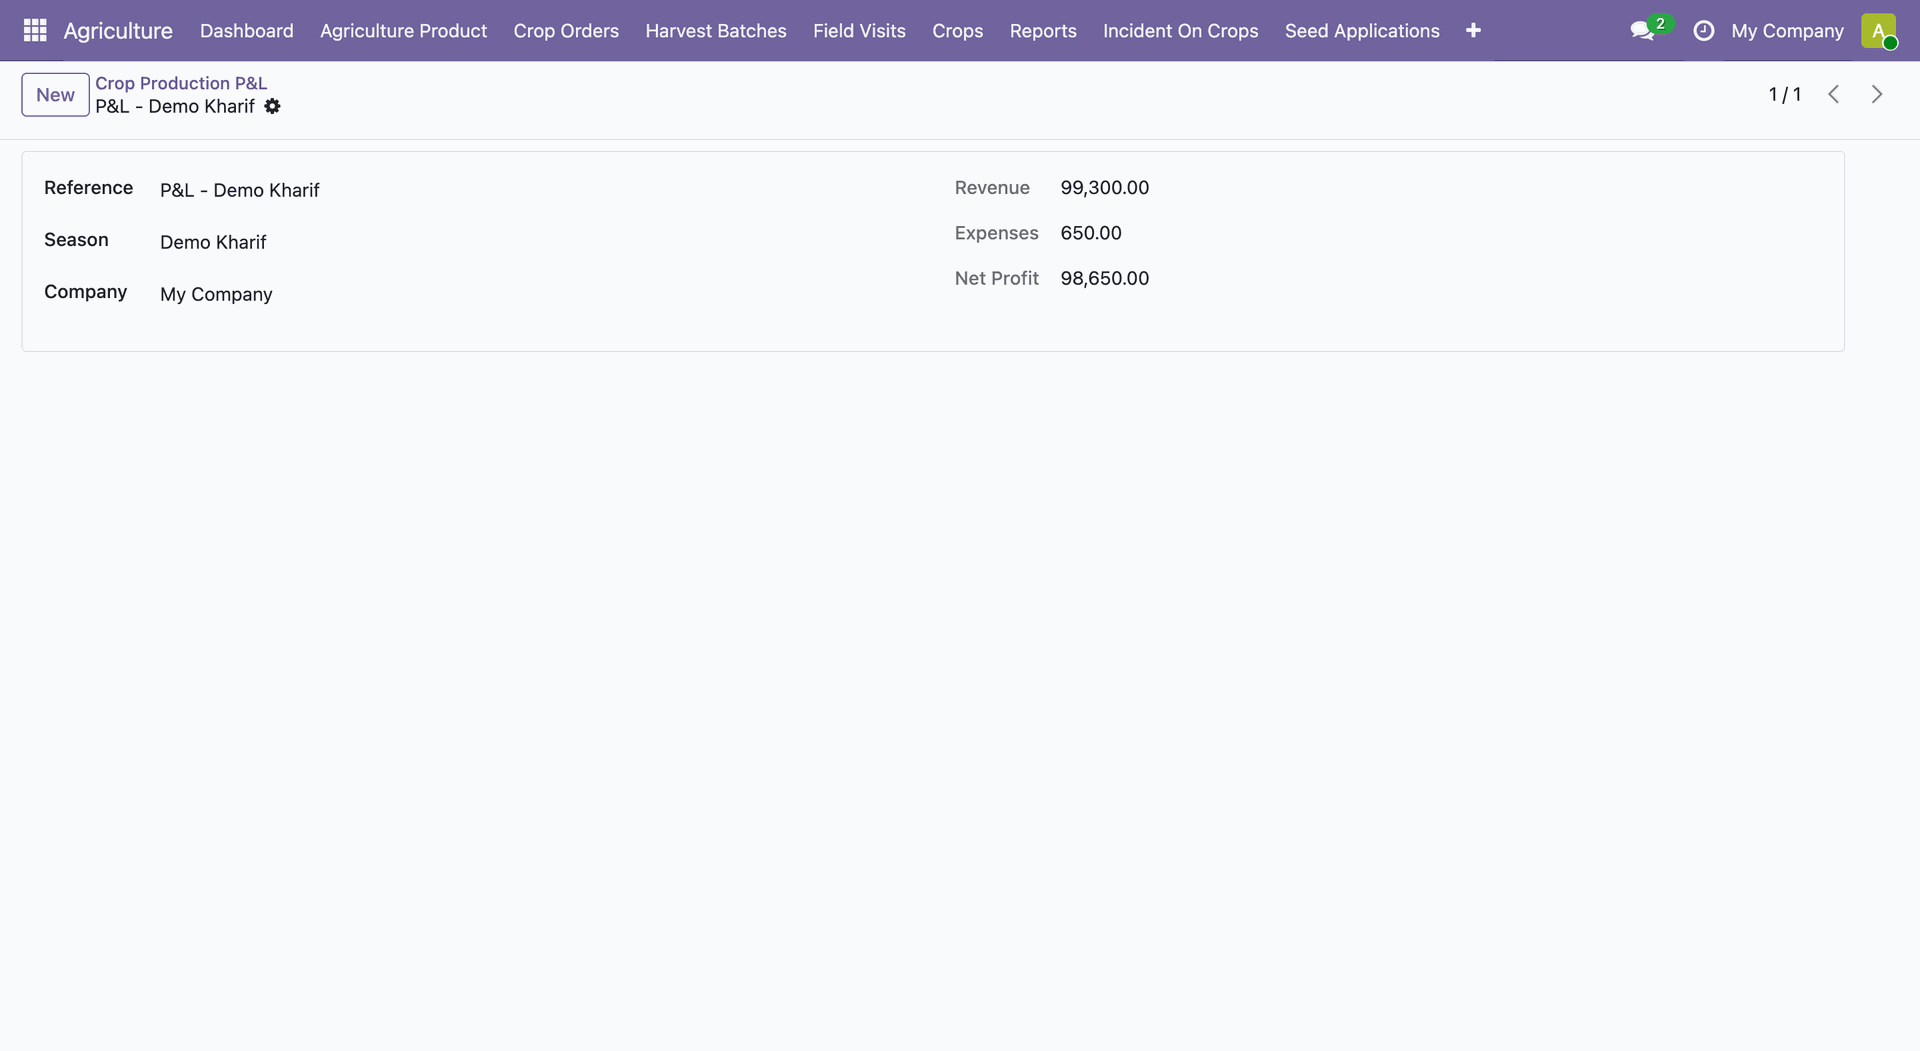Image resolution: width=1920 pixels, height=1051 pixels.
Task: Go to the previous record arrow
Action: click(x=1833, y=94)
